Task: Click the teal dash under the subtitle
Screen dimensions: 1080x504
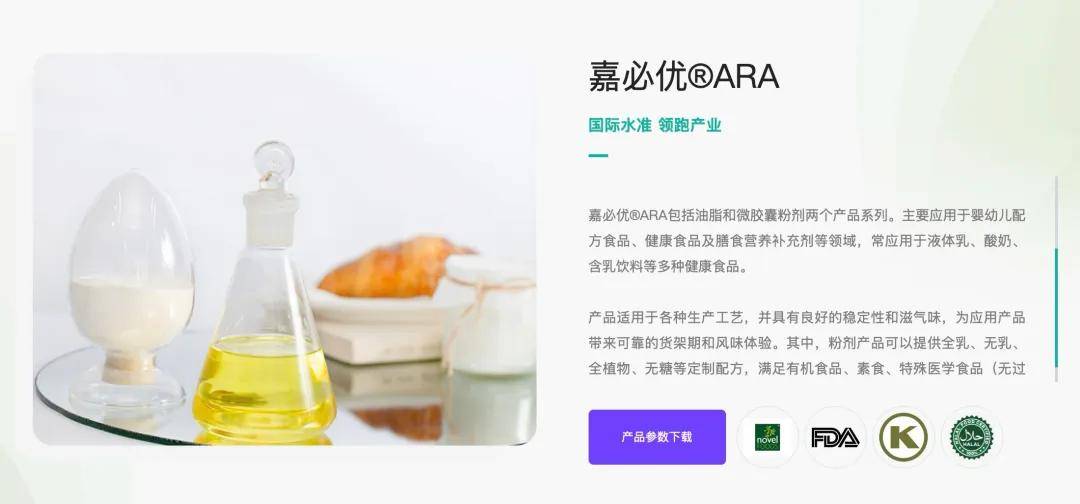Action: 599,156
